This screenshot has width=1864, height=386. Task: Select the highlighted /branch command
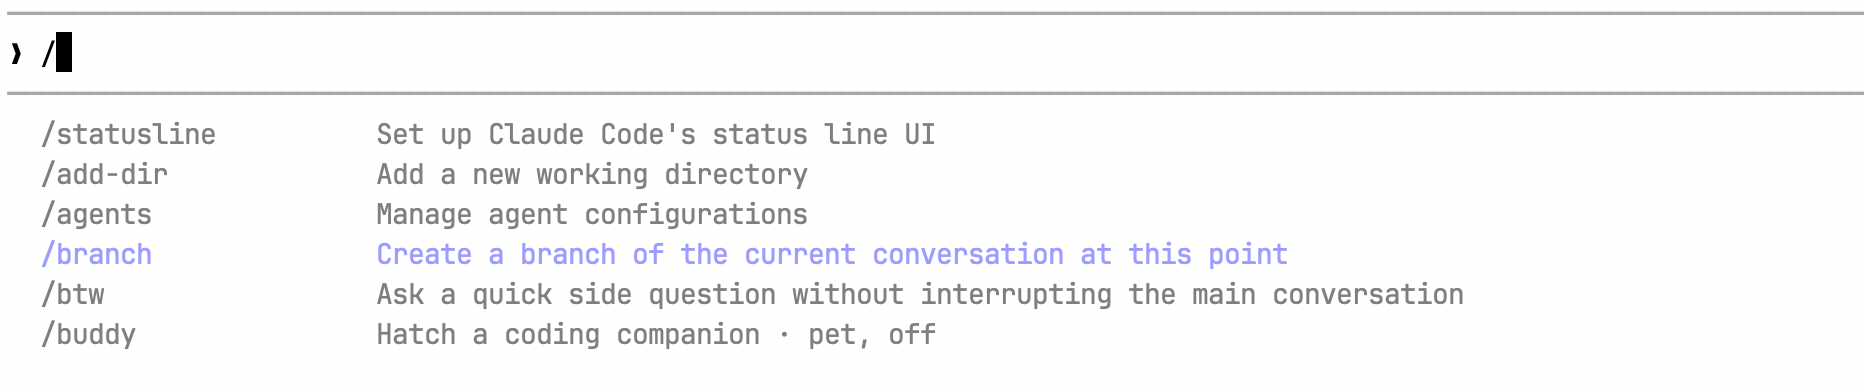[x=96, y=254]
